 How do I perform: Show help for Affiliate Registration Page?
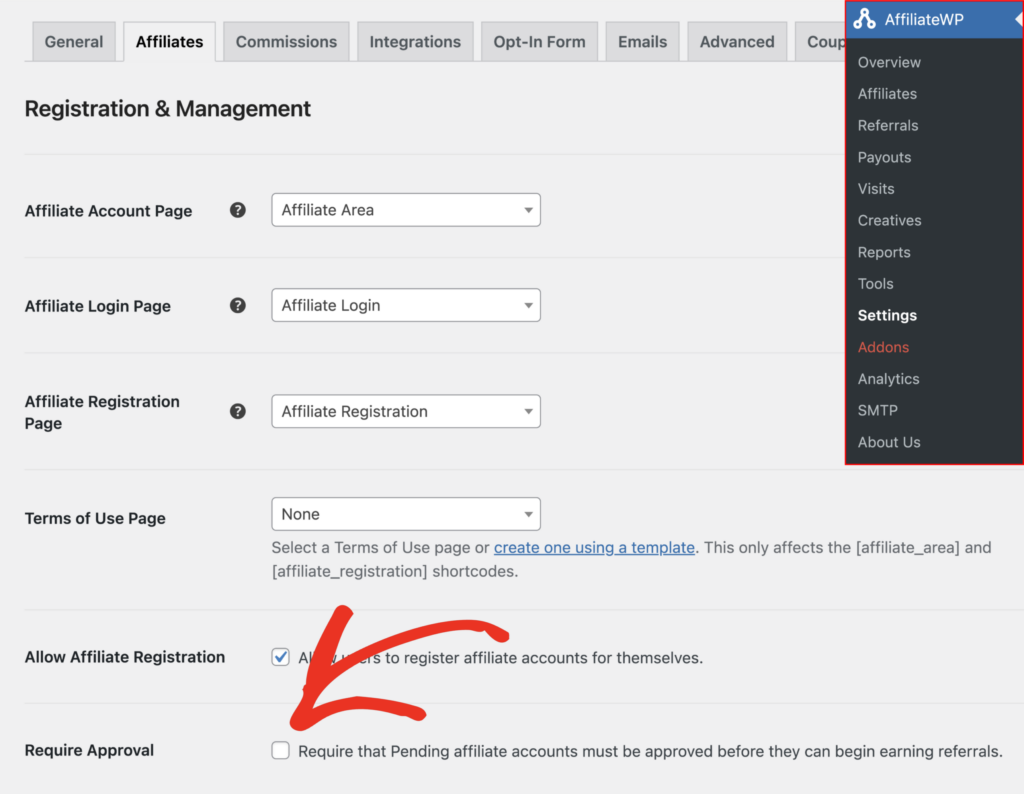coord(238,411)
